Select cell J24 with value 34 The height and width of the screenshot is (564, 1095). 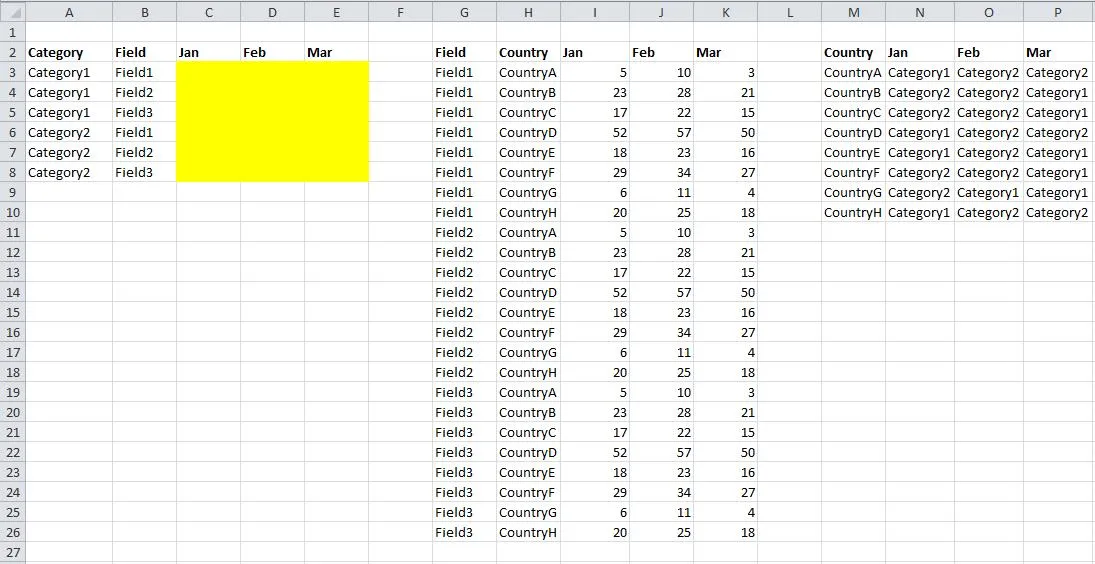(661, 492)
